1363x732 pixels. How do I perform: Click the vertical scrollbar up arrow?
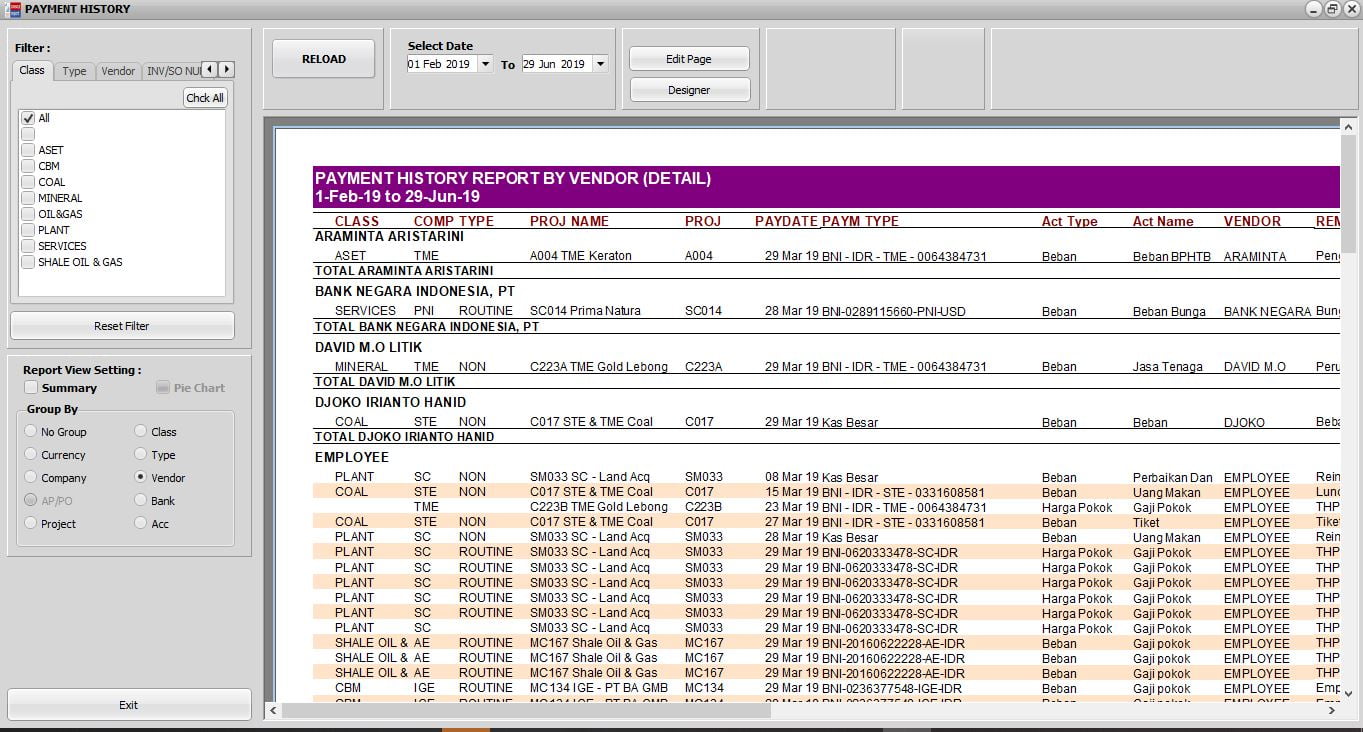pyautogui.click(x=1348, y=126)
